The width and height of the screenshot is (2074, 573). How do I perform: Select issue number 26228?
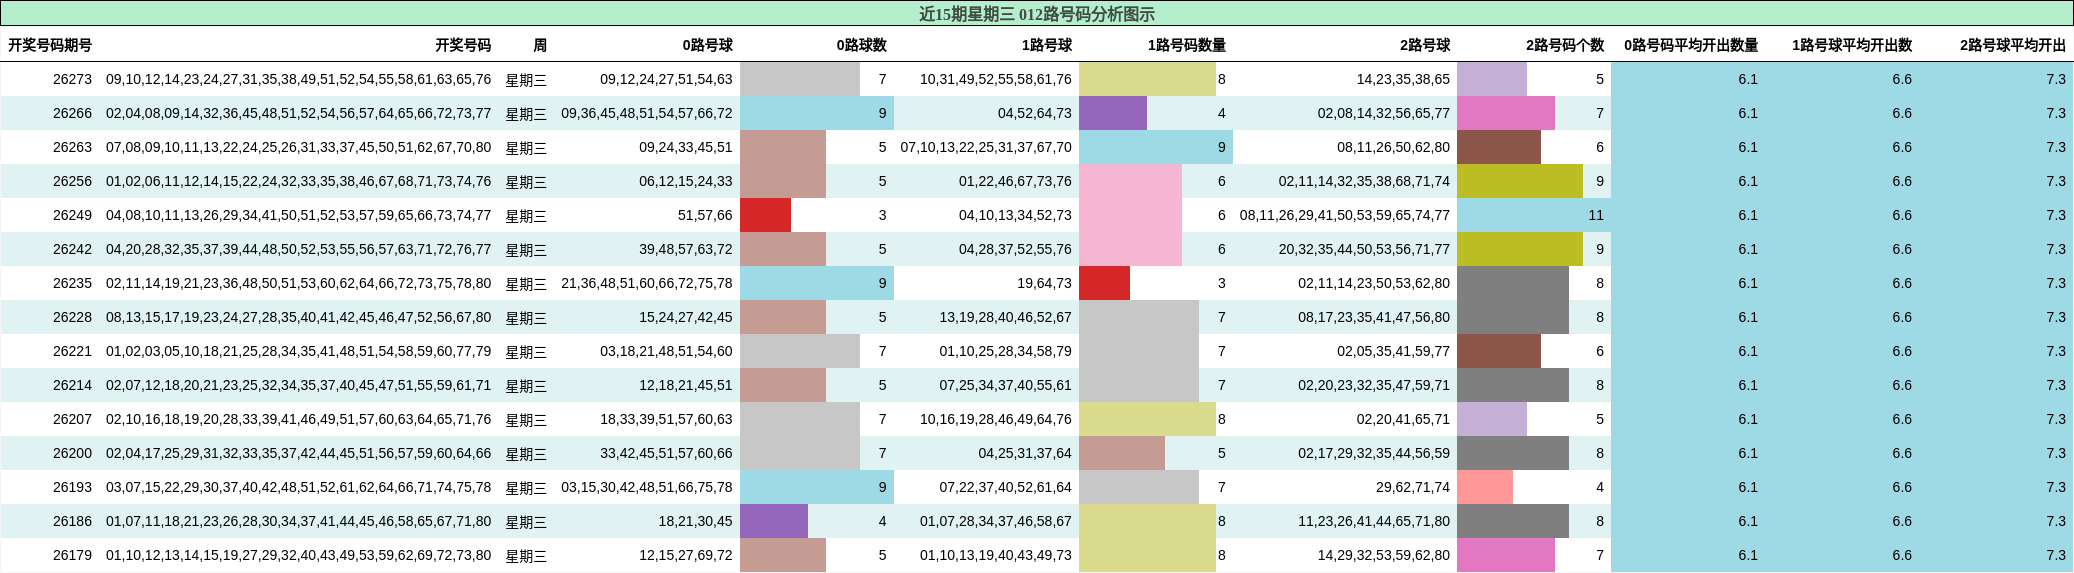point(72,317)
